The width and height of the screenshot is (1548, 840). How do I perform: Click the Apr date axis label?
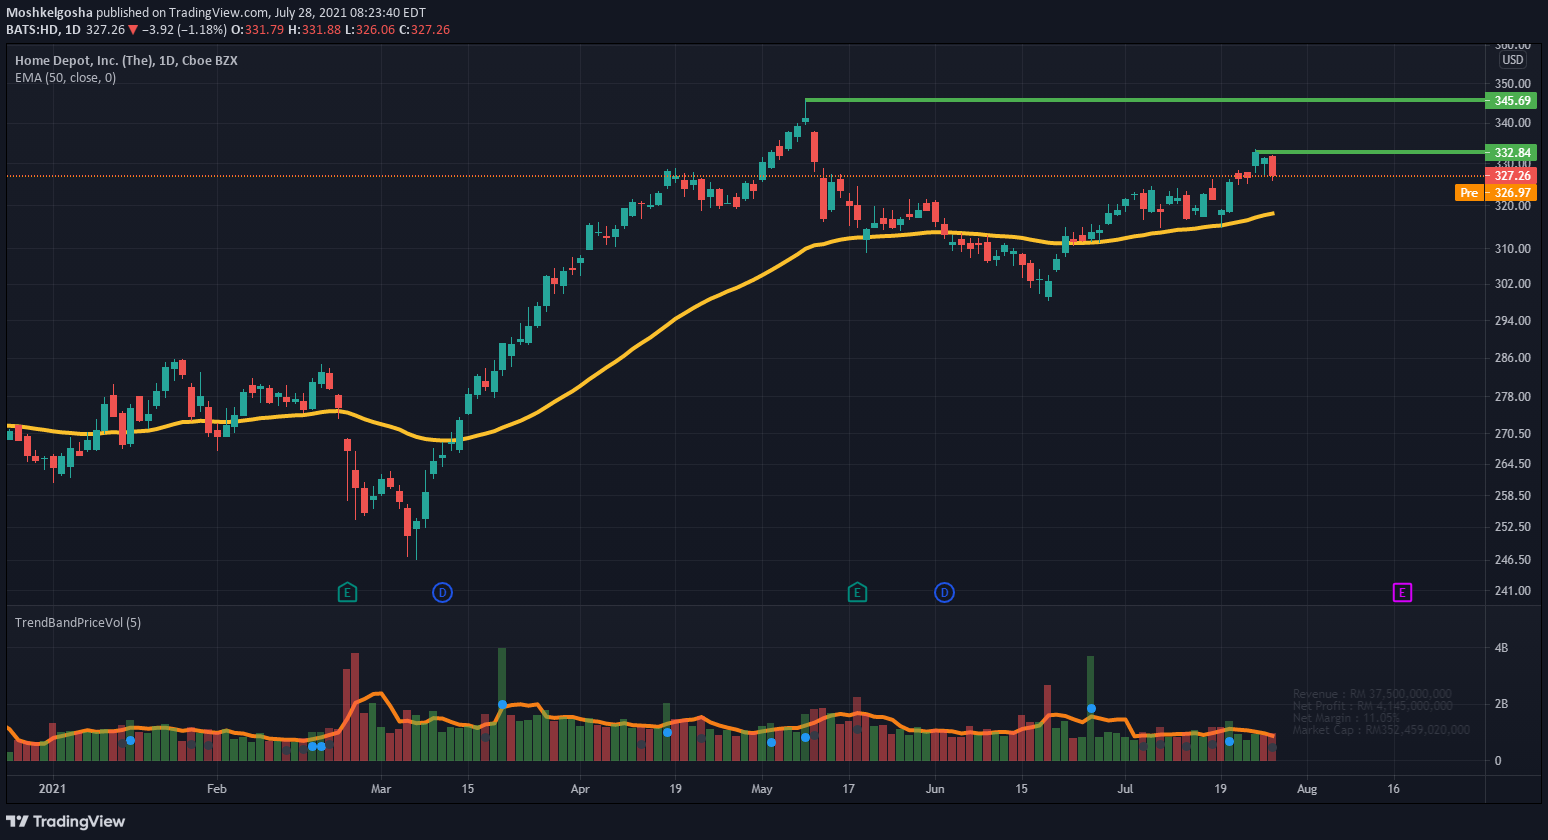tap(580, 789)
